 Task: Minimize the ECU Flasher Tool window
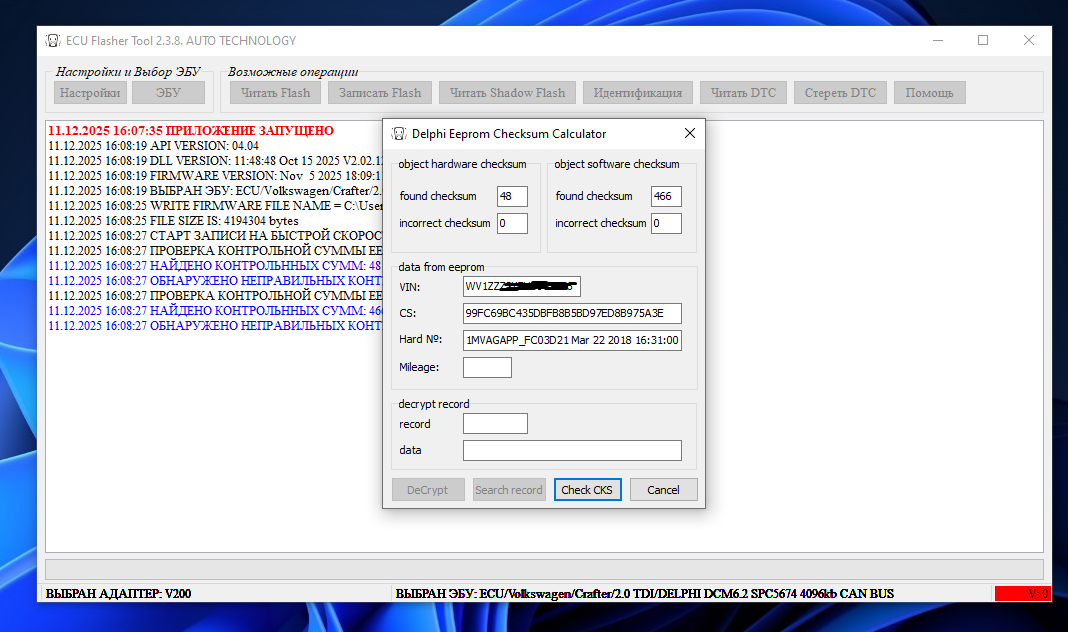[x=938, y=41]
